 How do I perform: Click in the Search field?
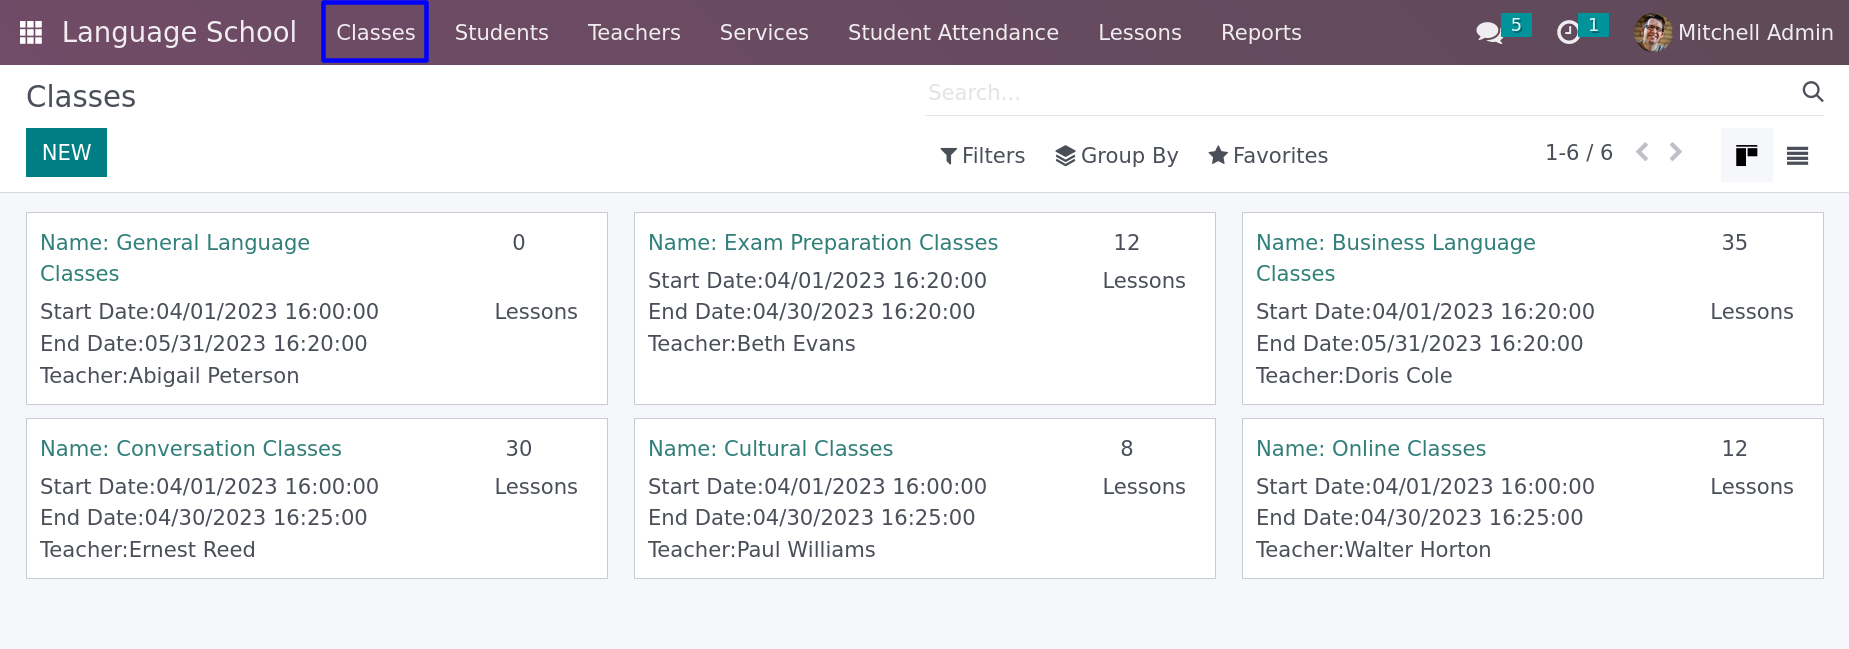pyautogui.click(x=1360, y=92)
